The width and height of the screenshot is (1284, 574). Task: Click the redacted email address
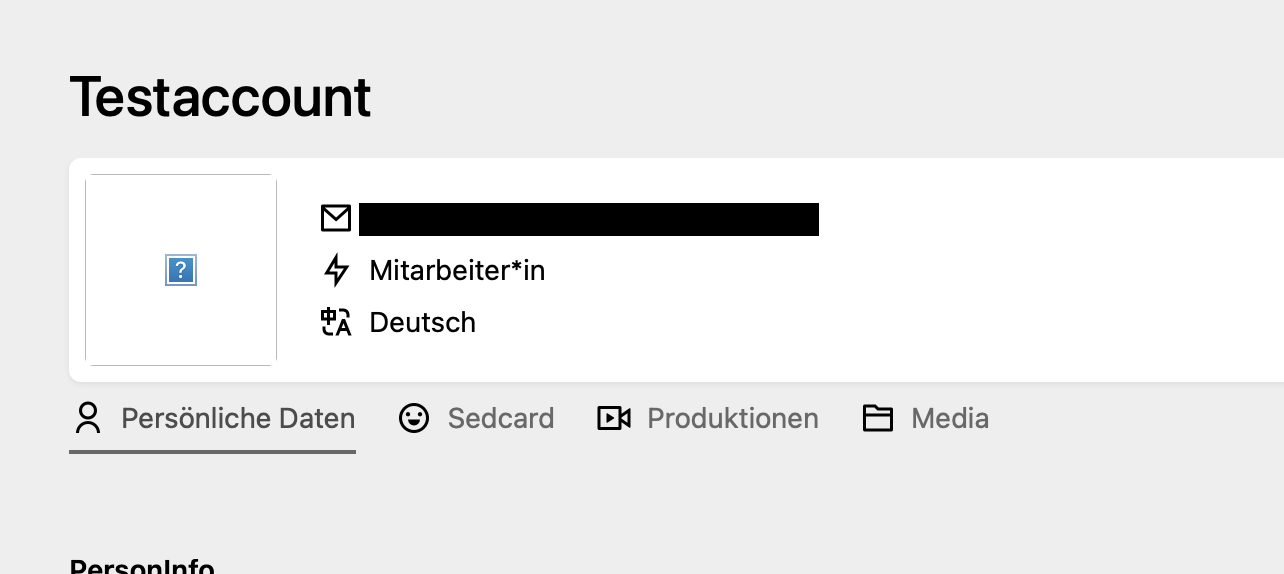tap(588, 218)
